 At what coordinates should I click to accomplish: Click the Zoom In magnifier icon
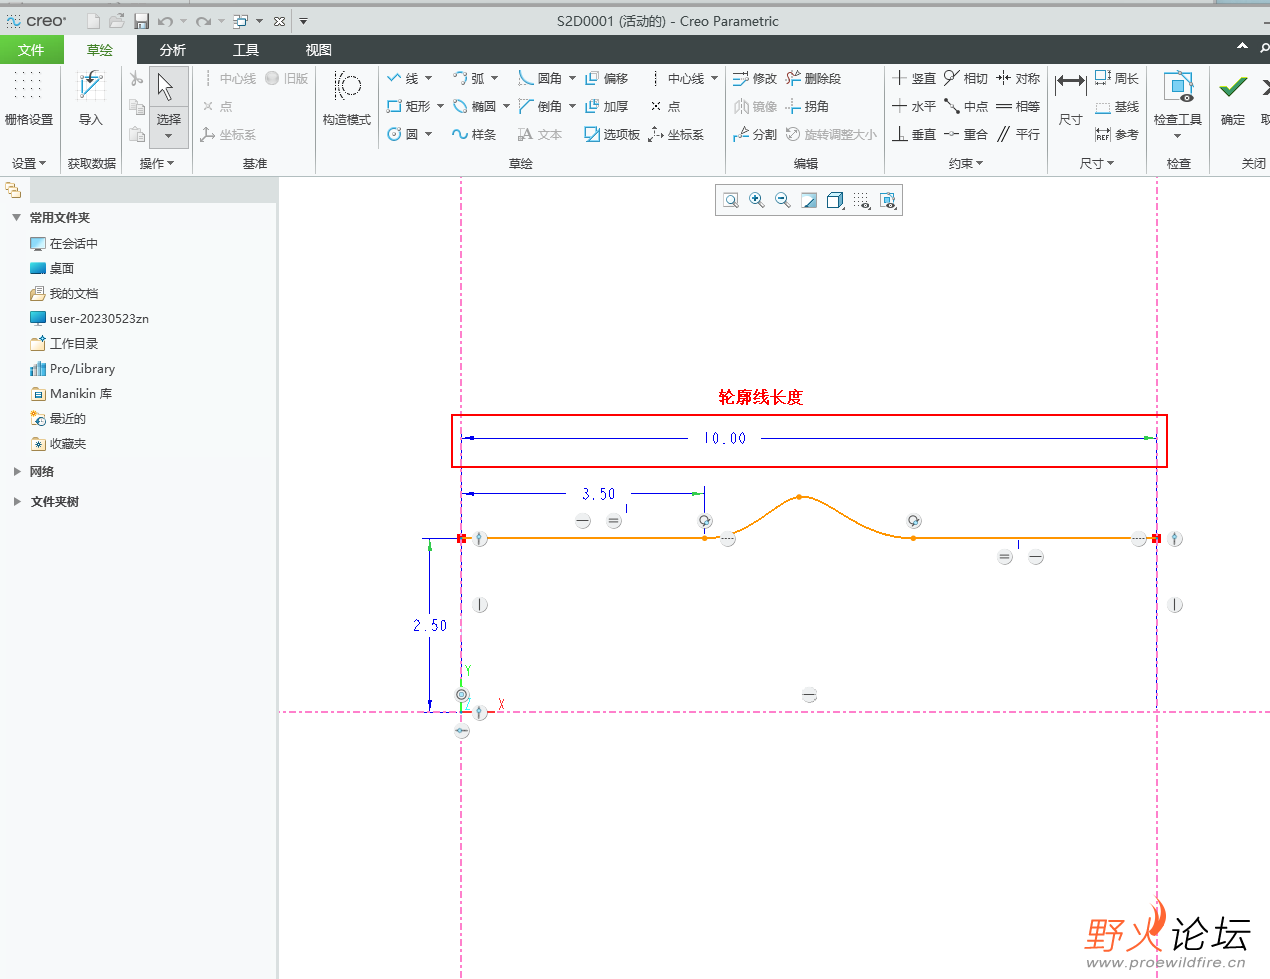click(x=757, y=201)
